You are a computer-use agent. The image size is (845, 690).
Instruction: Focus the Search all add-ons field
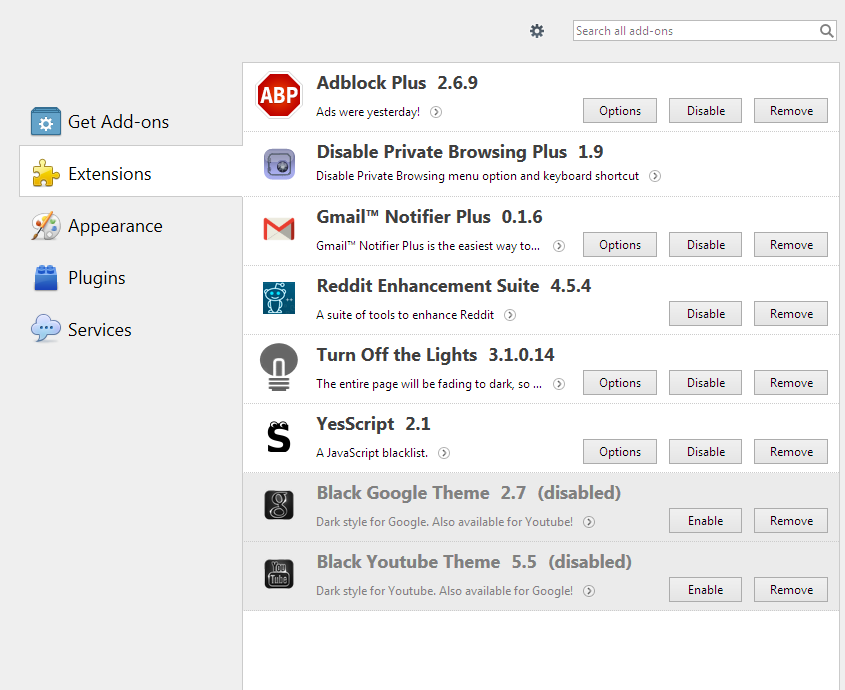pos(696,31)
